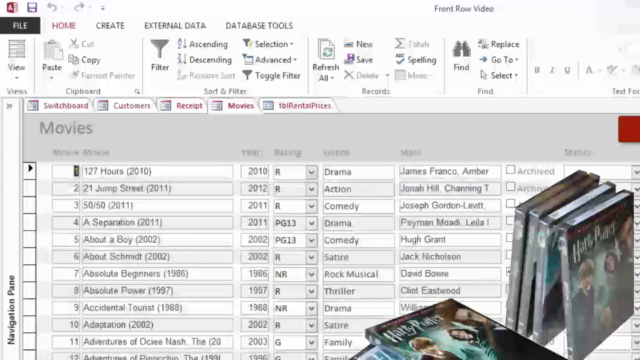Open the Selection filter dropdown

pos(268,44)
